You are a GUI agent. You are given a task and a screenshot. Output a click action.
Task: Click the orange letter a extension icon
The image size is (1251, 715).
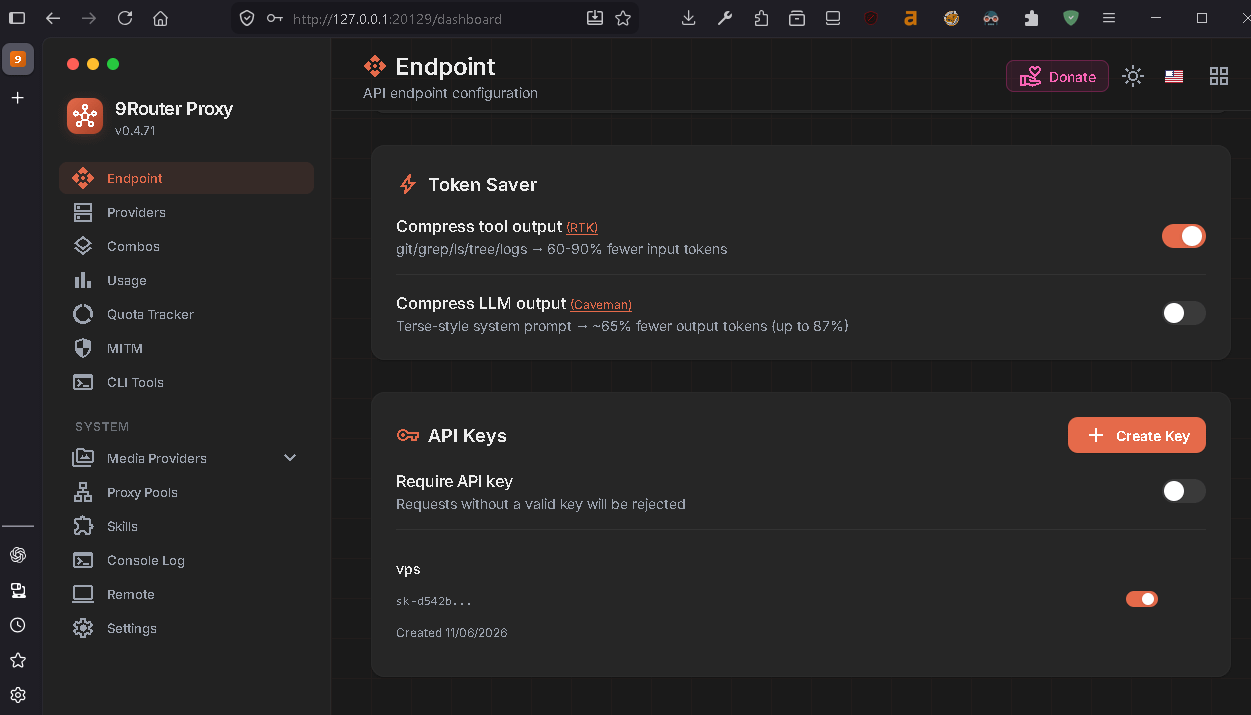910,18
